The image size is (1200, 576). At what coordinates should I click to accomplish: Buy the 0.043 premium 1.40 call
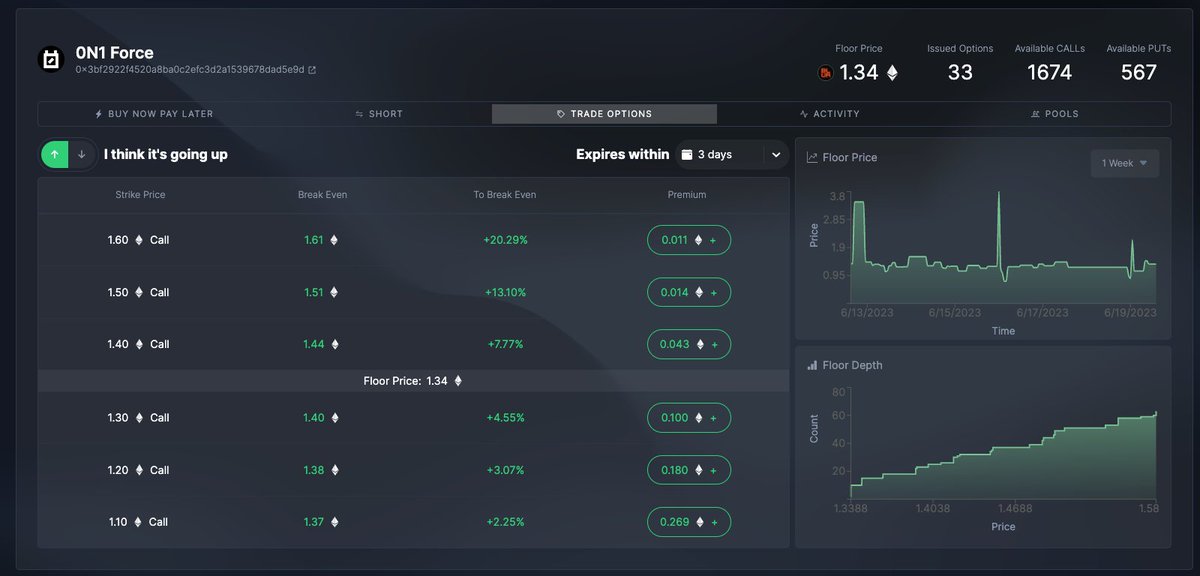coord(689,344)
